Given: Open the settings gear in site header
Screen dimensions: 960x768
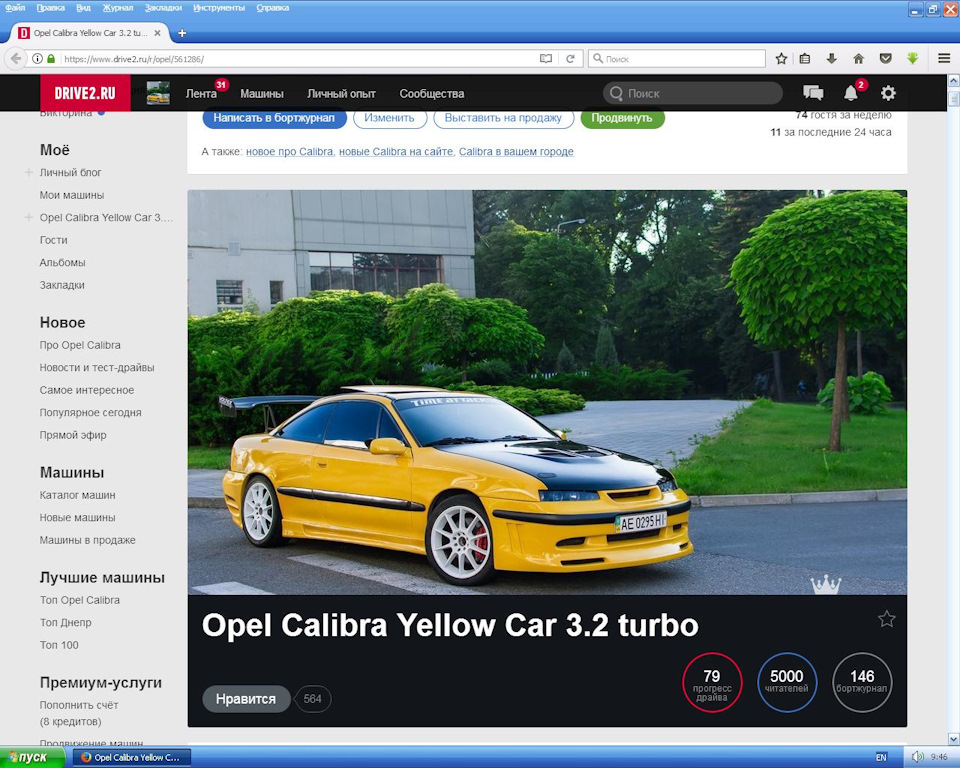Looking at the screenshot, I should (x=888, y=93).
